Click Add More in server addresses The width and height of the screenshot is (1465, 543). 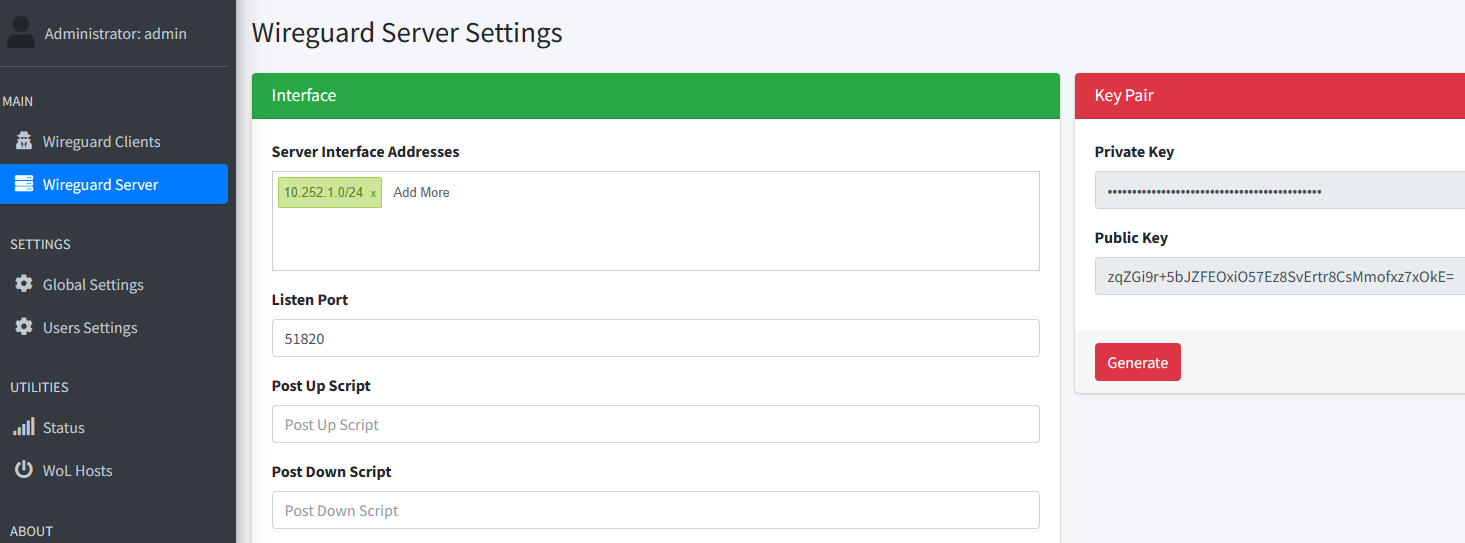click(x=421, y=193)
